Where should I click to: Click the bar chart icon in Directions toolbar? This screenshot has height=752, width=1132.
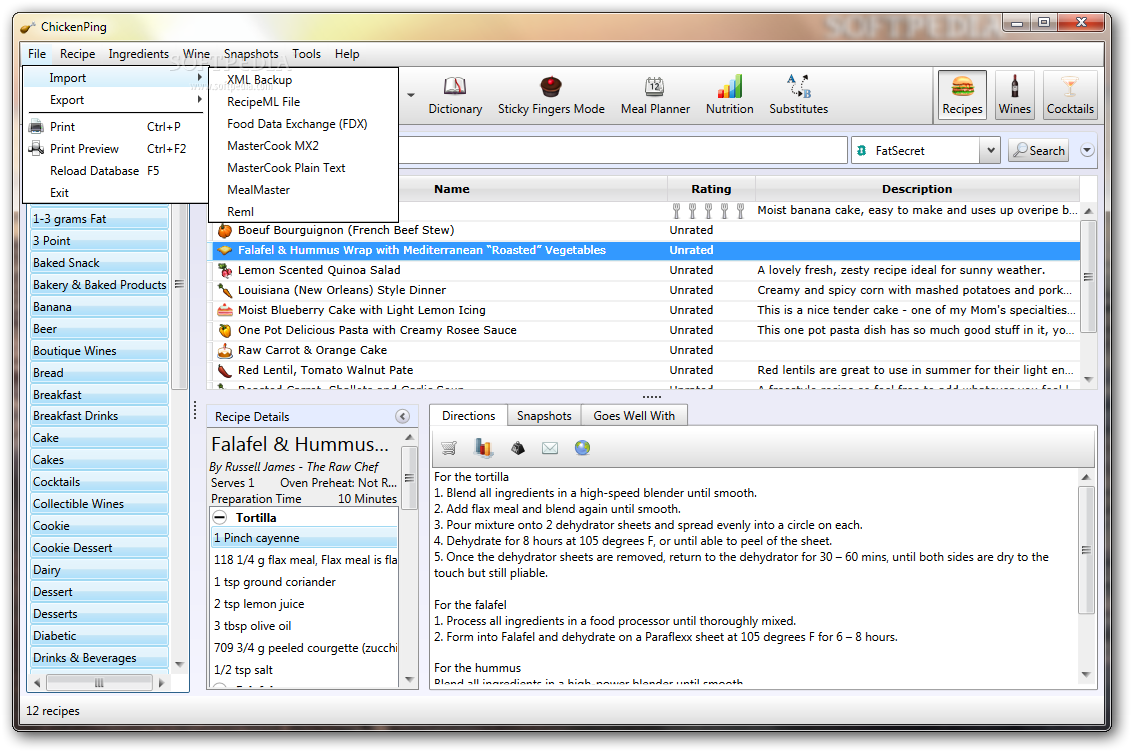pos(483,448)
